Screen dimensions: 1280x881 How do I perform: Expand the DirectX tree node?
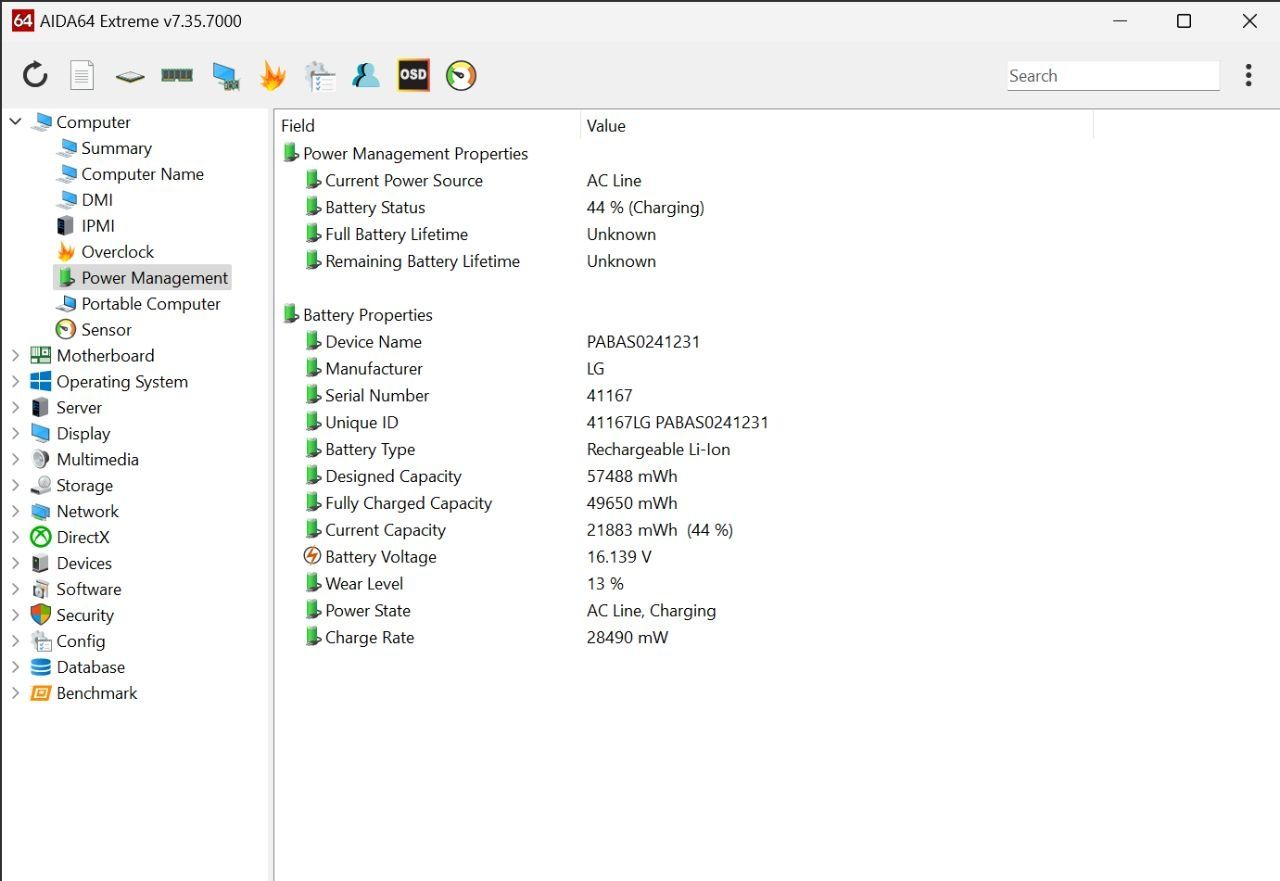point(16,538)
